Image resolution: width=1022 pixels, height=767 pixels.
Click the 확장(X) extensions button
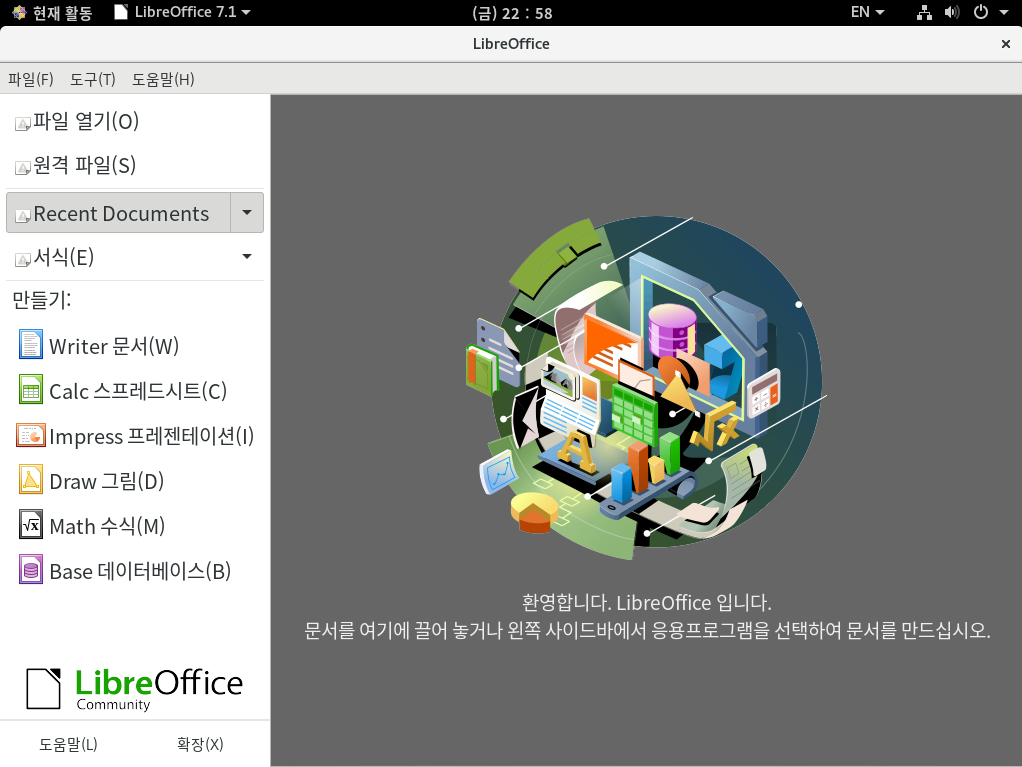[200, 744]
